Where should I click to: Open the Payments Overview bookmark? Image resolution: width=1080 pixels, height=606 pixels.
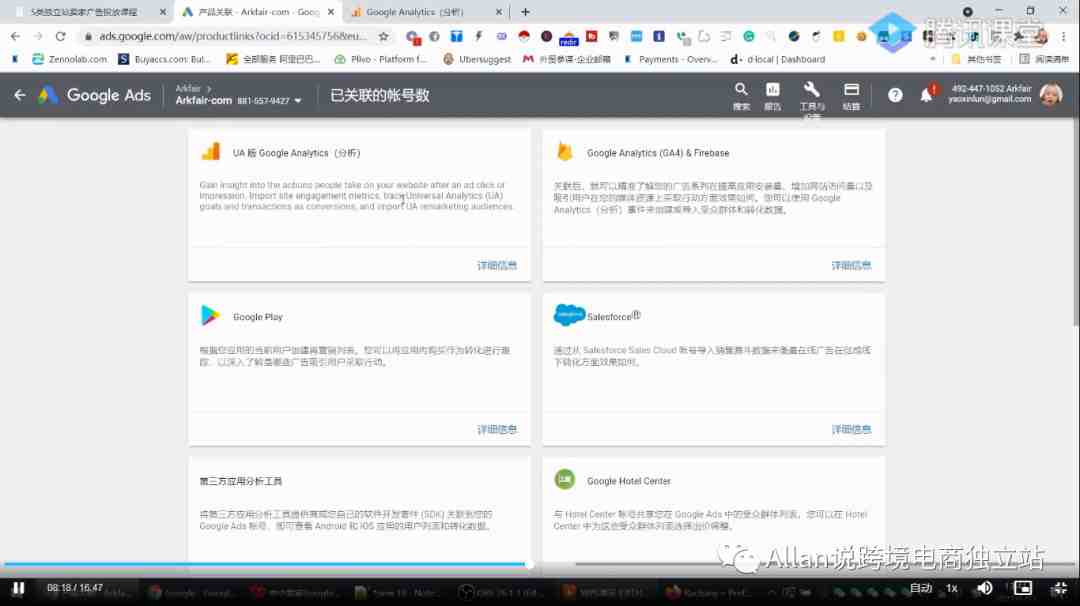(x=670, y=59)
